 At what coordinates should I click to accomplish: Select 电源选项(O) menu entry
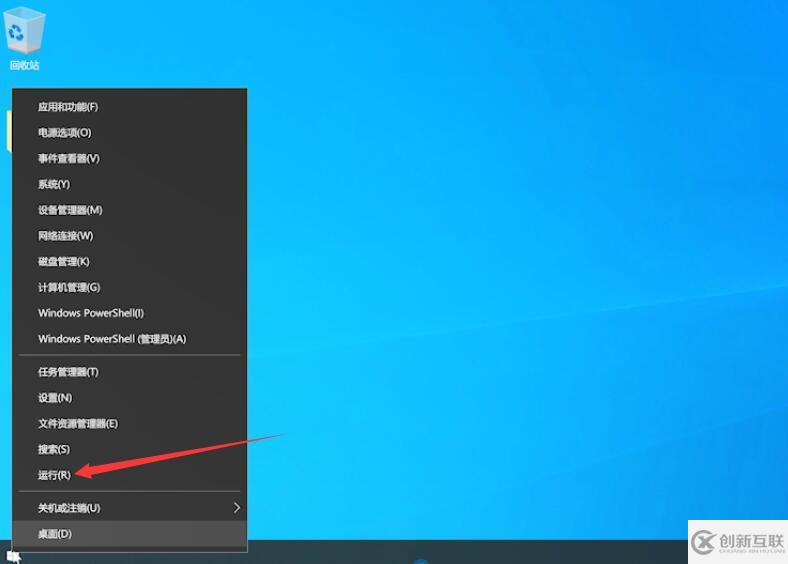pos(130,133)
